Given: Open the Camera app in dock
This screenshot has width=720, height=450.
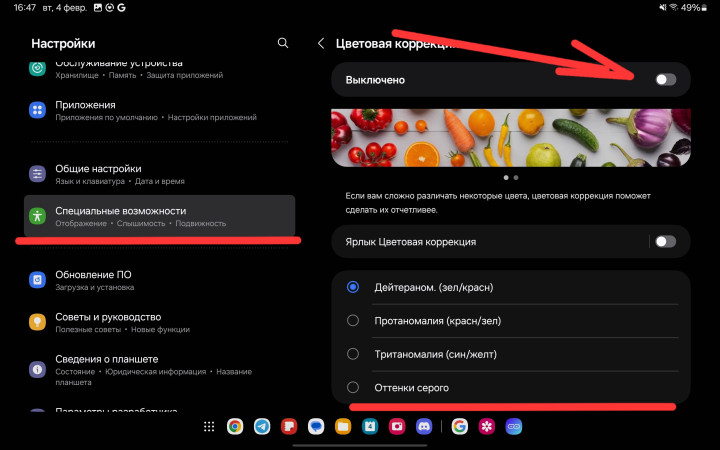Looking at the screenshot, I should tap(397, 426).
